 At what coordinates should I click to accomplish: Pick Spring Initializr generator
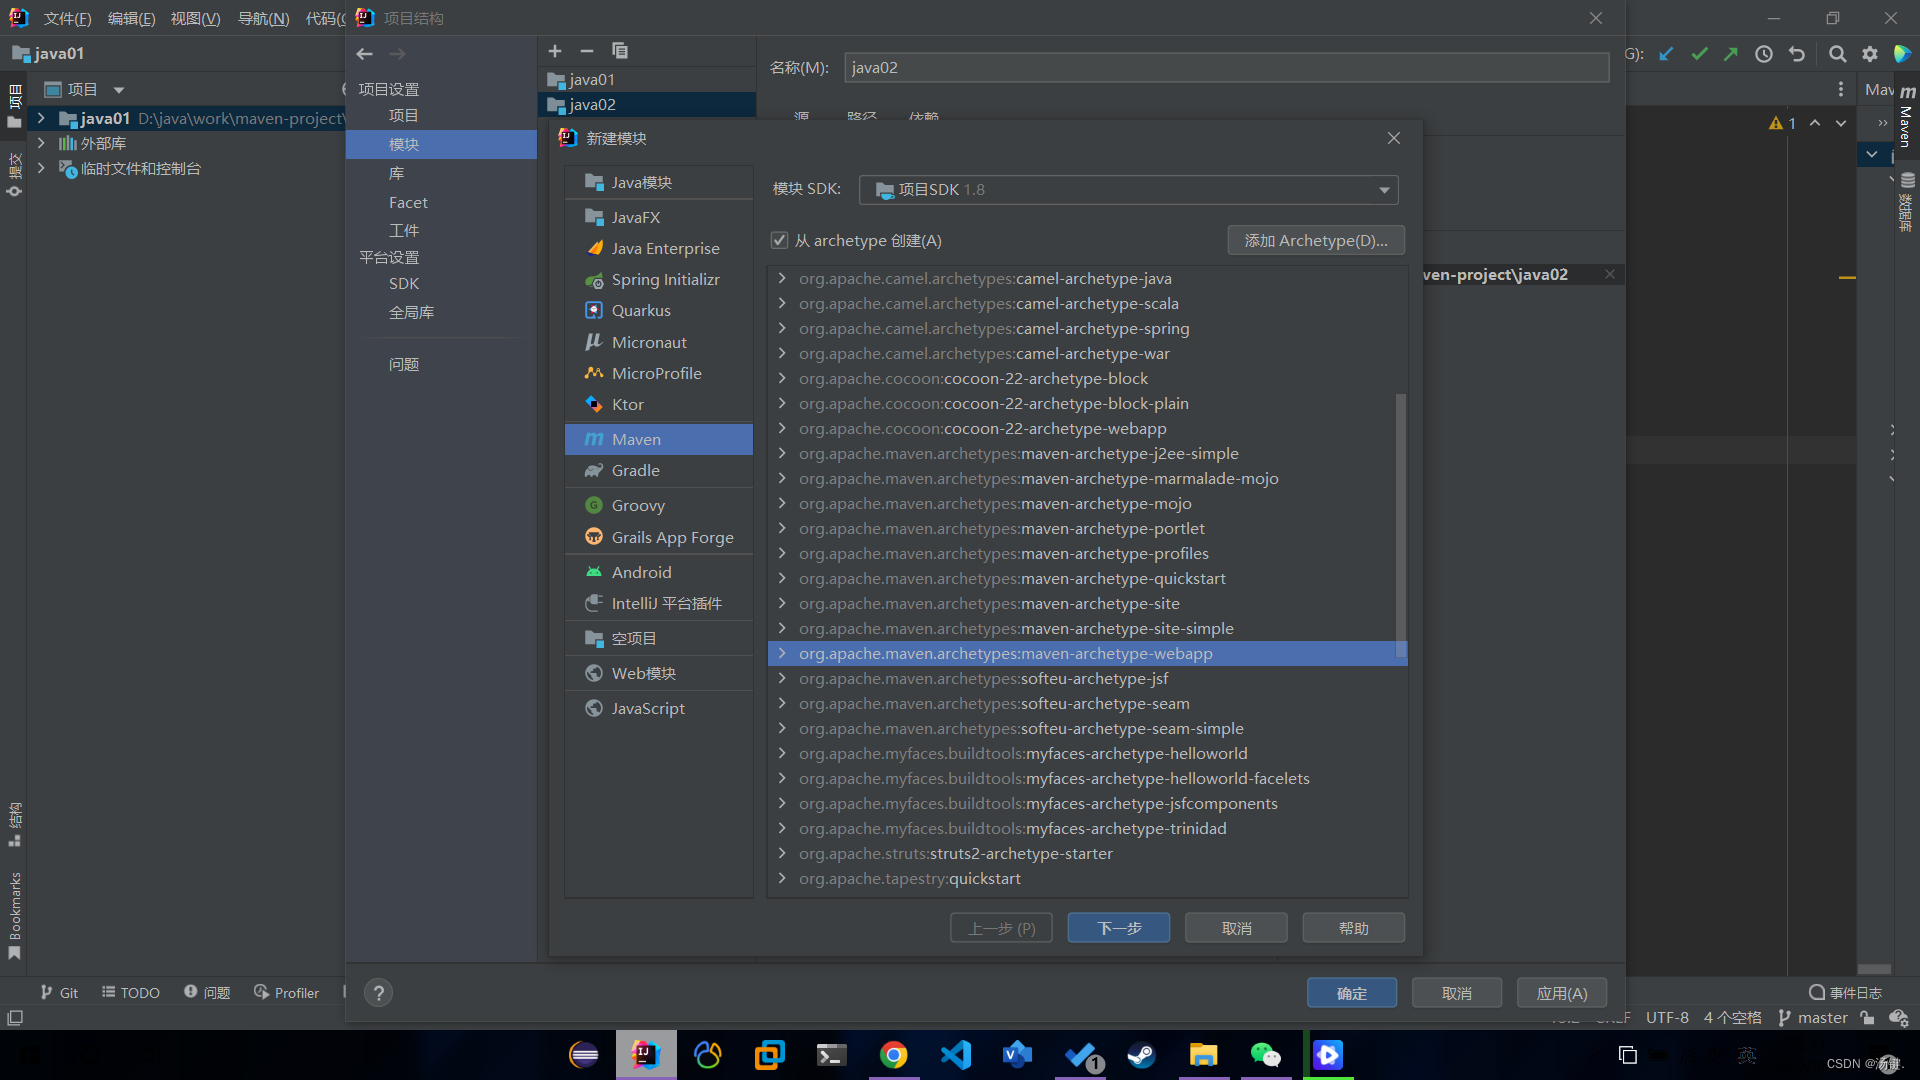point(659,279)
